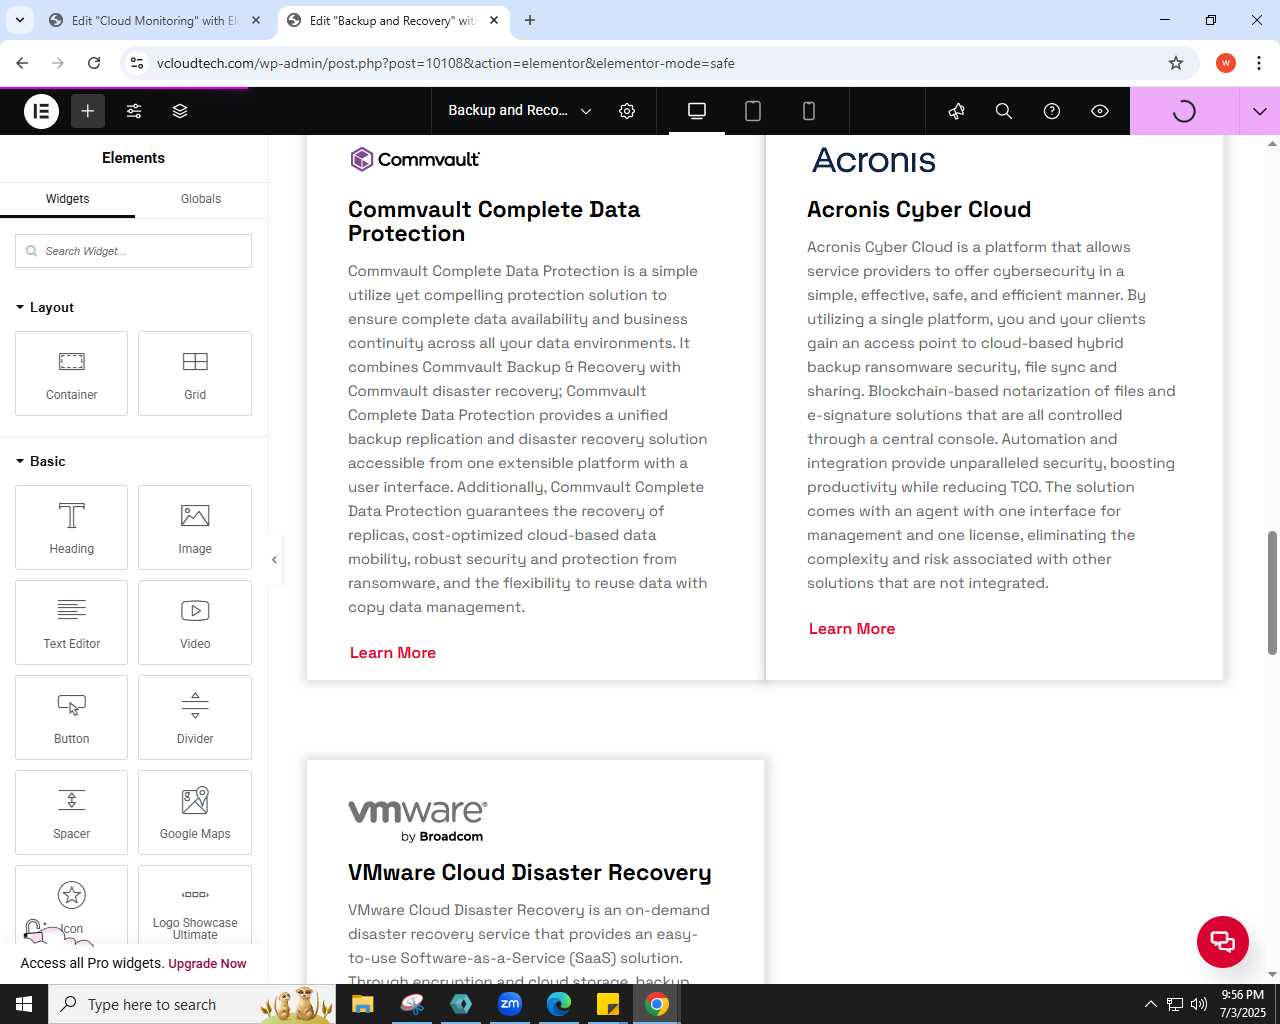Preview changes with the eye icon

pos(1100,111)
